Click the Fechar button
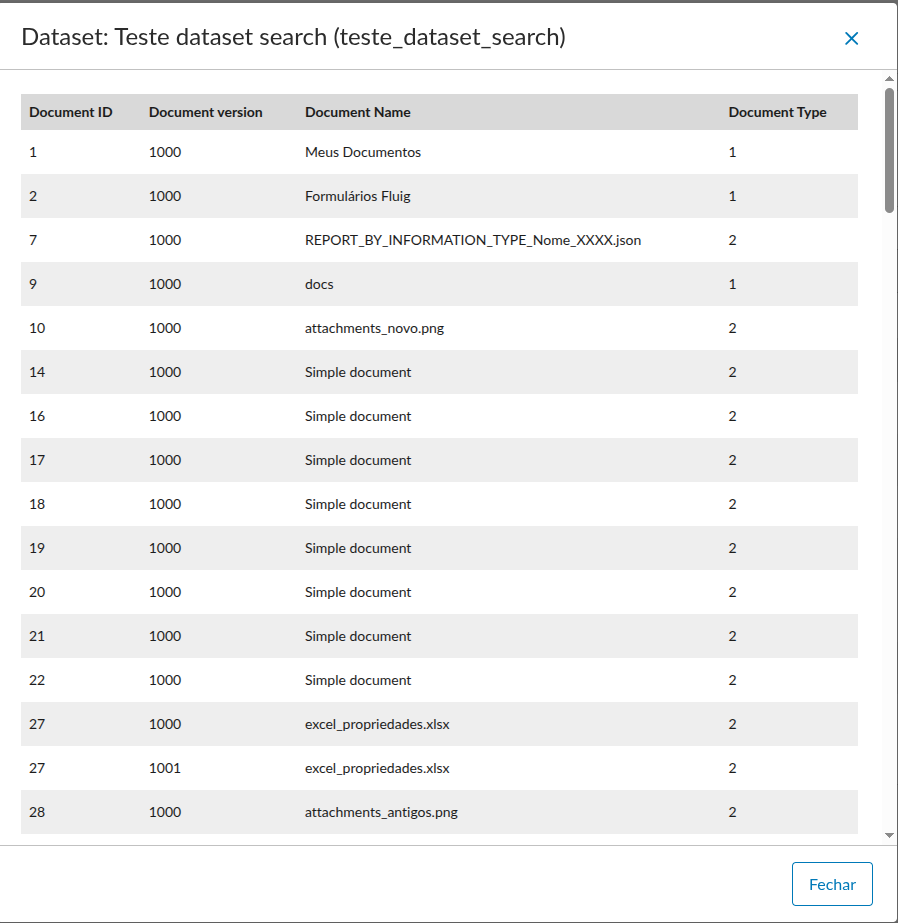The image size is (898, 923). [x=832, y=884]
